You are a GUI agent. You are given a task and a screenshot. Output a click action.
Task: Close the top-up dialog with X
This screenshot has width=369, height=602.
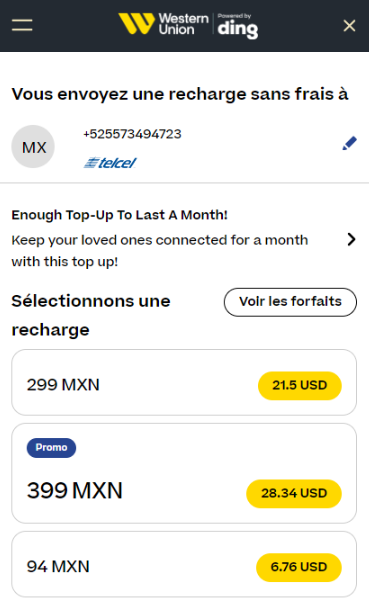[349, 26]
